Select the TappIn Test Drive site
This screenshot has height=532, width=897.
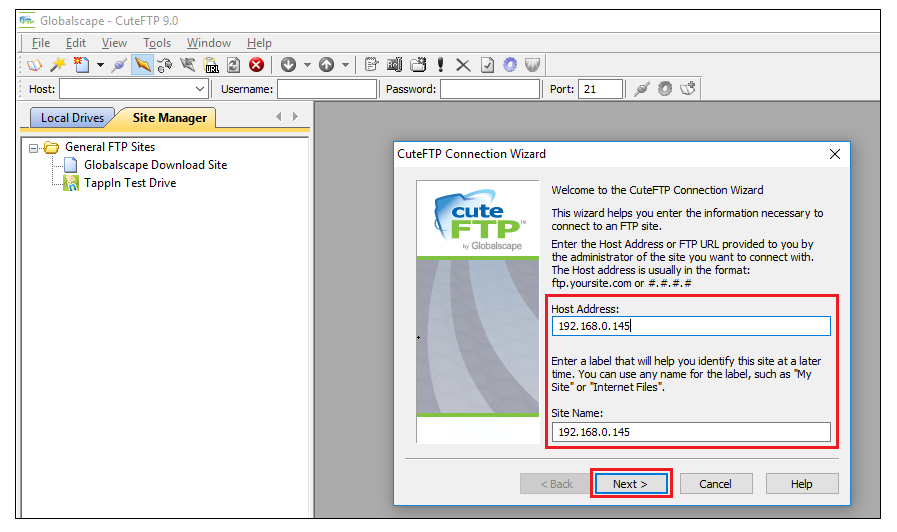[130, 183]
